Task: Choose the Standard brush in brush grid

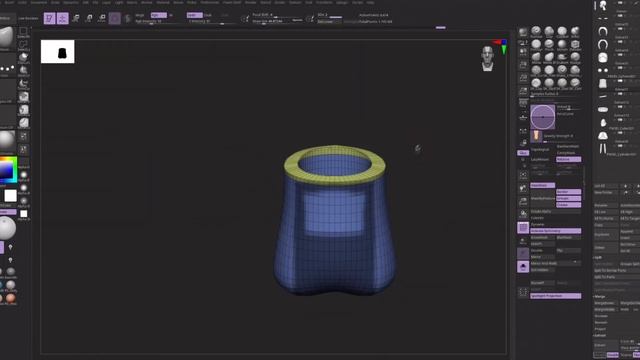Action: click(536, 31)
